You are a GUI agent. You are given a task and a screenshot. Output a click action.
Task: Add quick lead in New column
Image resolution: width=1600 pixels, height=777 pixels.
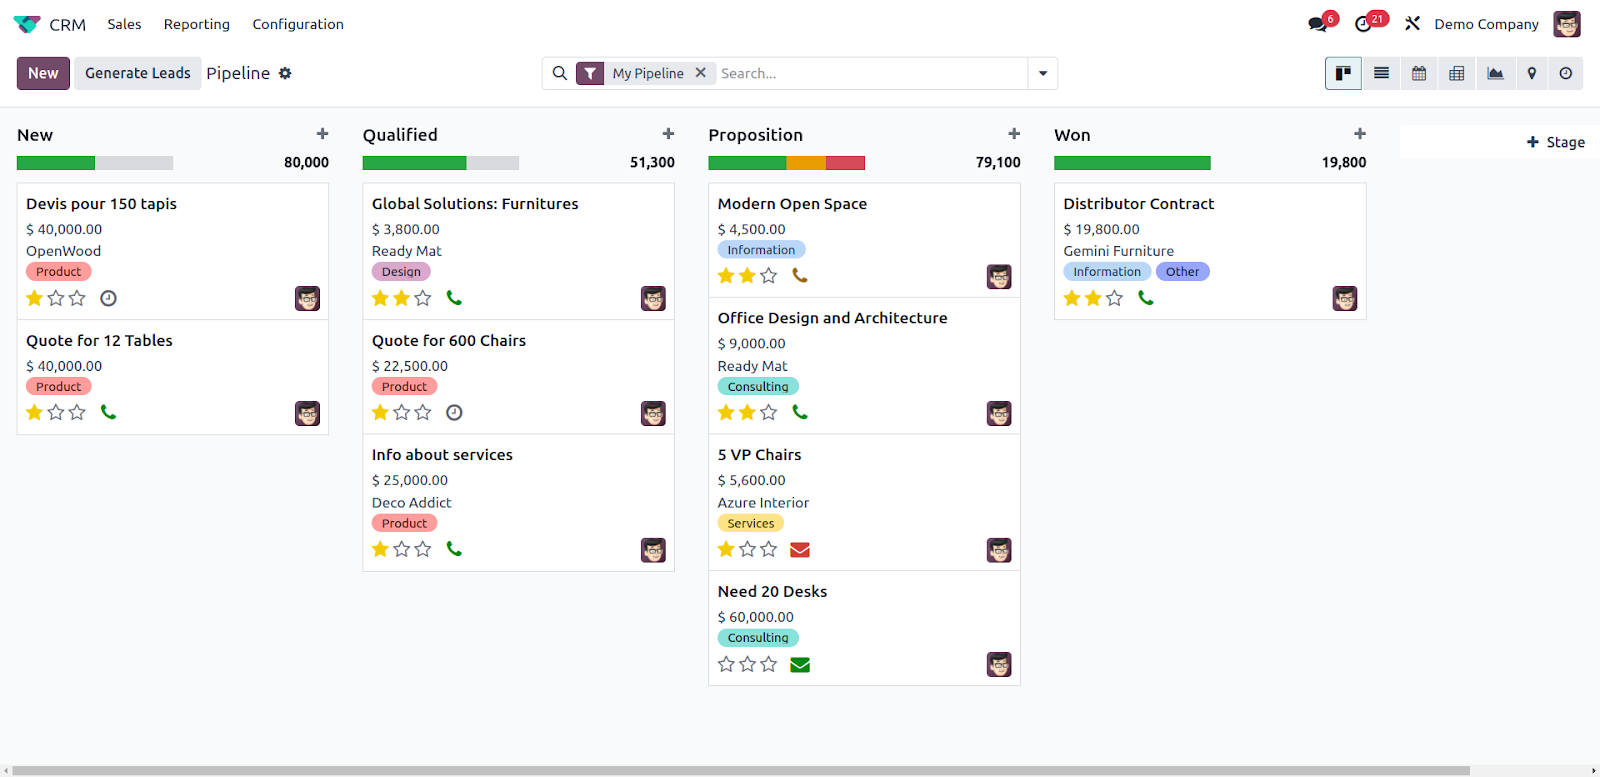(322, 134)
